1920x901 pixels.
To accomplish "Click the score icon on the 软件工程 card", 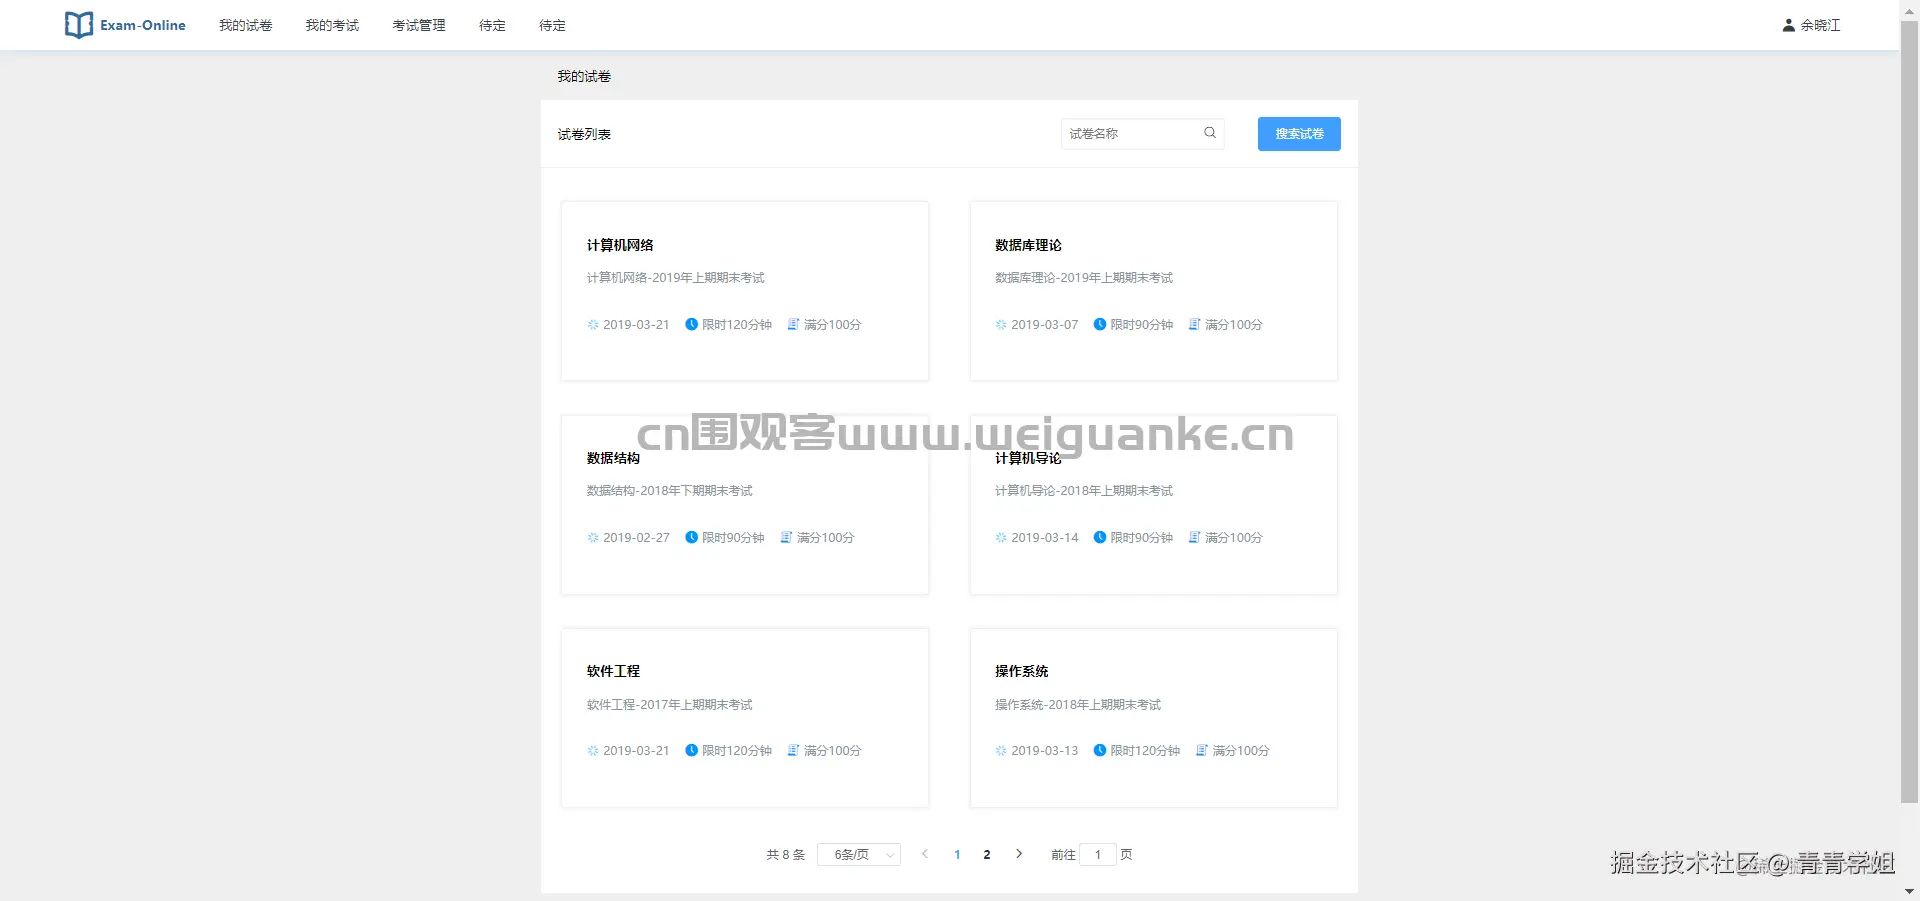I will click(x=794, y=751).
